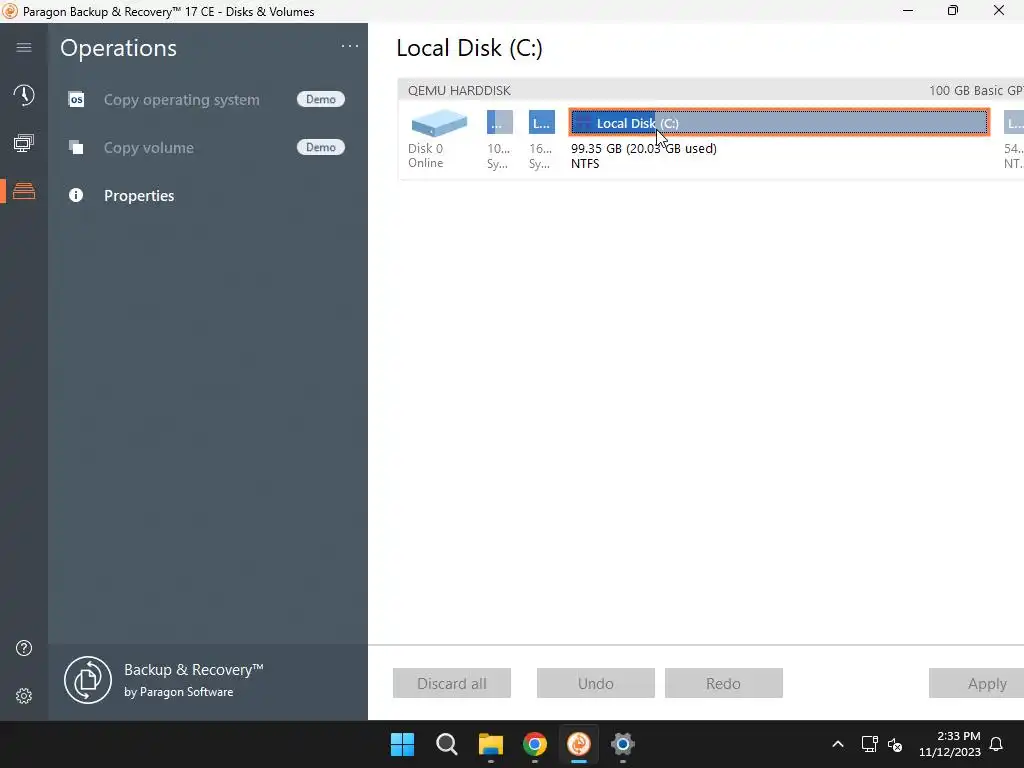The image size is (1024, 768).
Task: Open the computers/backup source sidebar icon
Action: [x=24, y=143]
